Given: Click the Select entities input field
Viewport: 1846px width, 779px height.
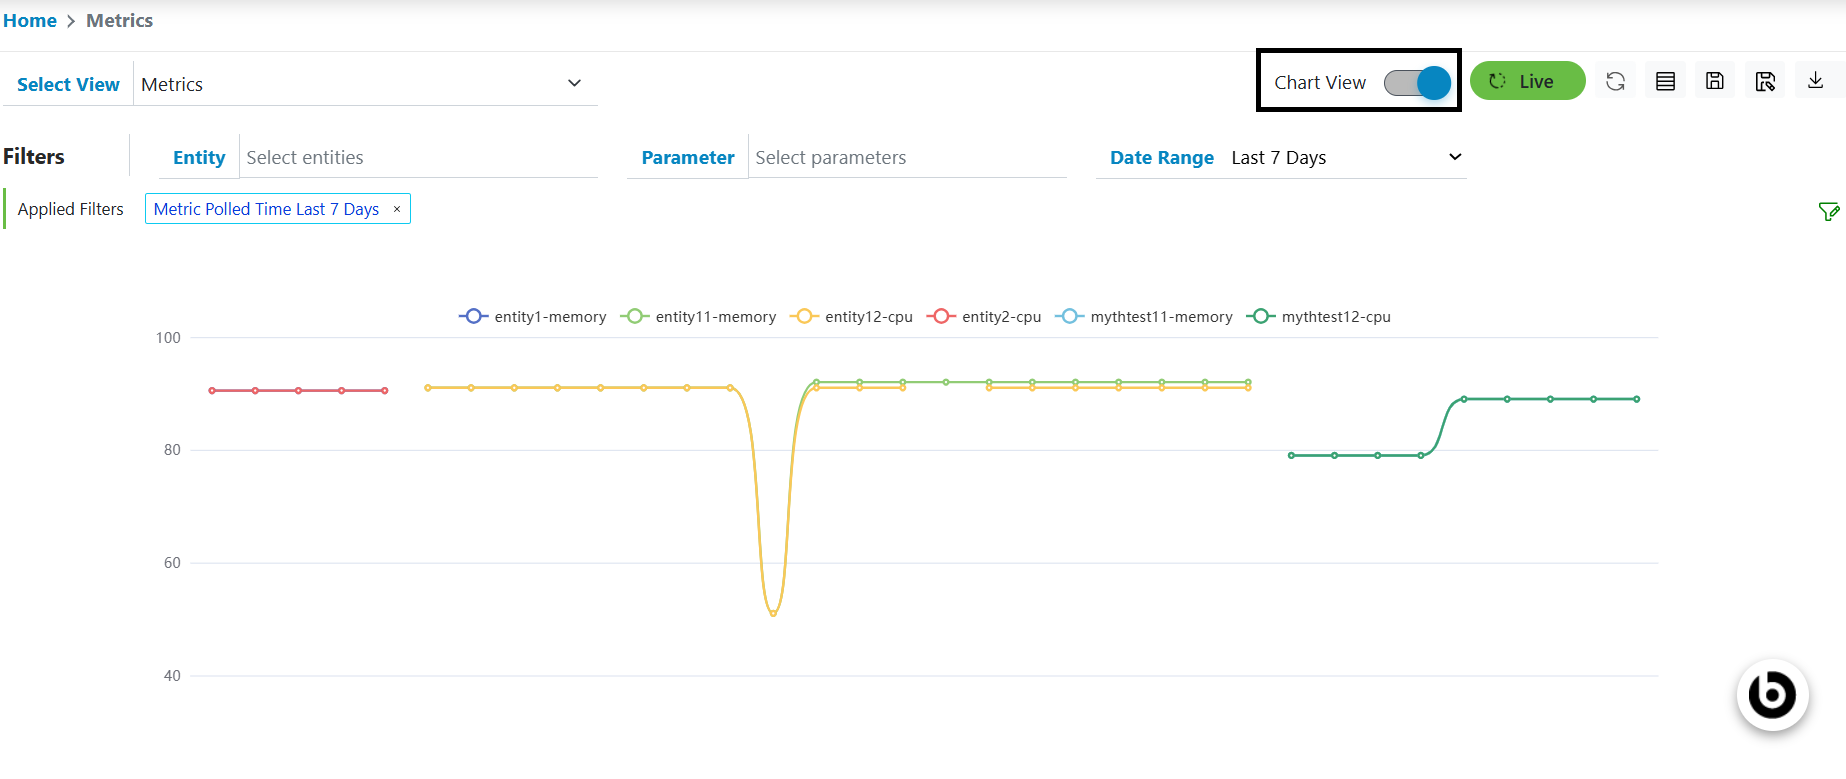Looking at the screenshot, I should click(x=418, y=158).
